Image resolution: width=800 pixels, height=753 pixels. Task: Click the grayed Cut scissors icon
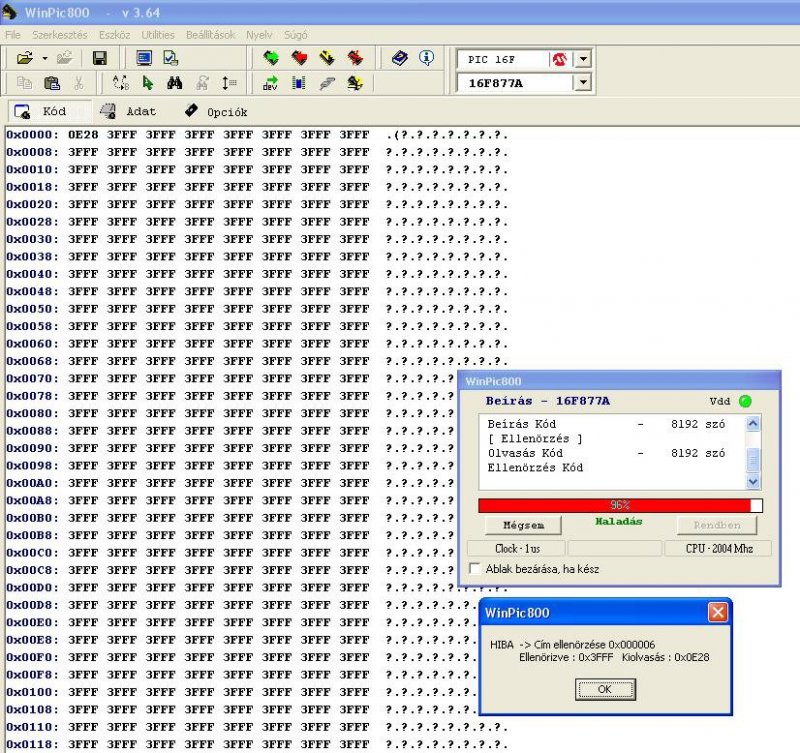pyautogui.click(x=79, y=83)
